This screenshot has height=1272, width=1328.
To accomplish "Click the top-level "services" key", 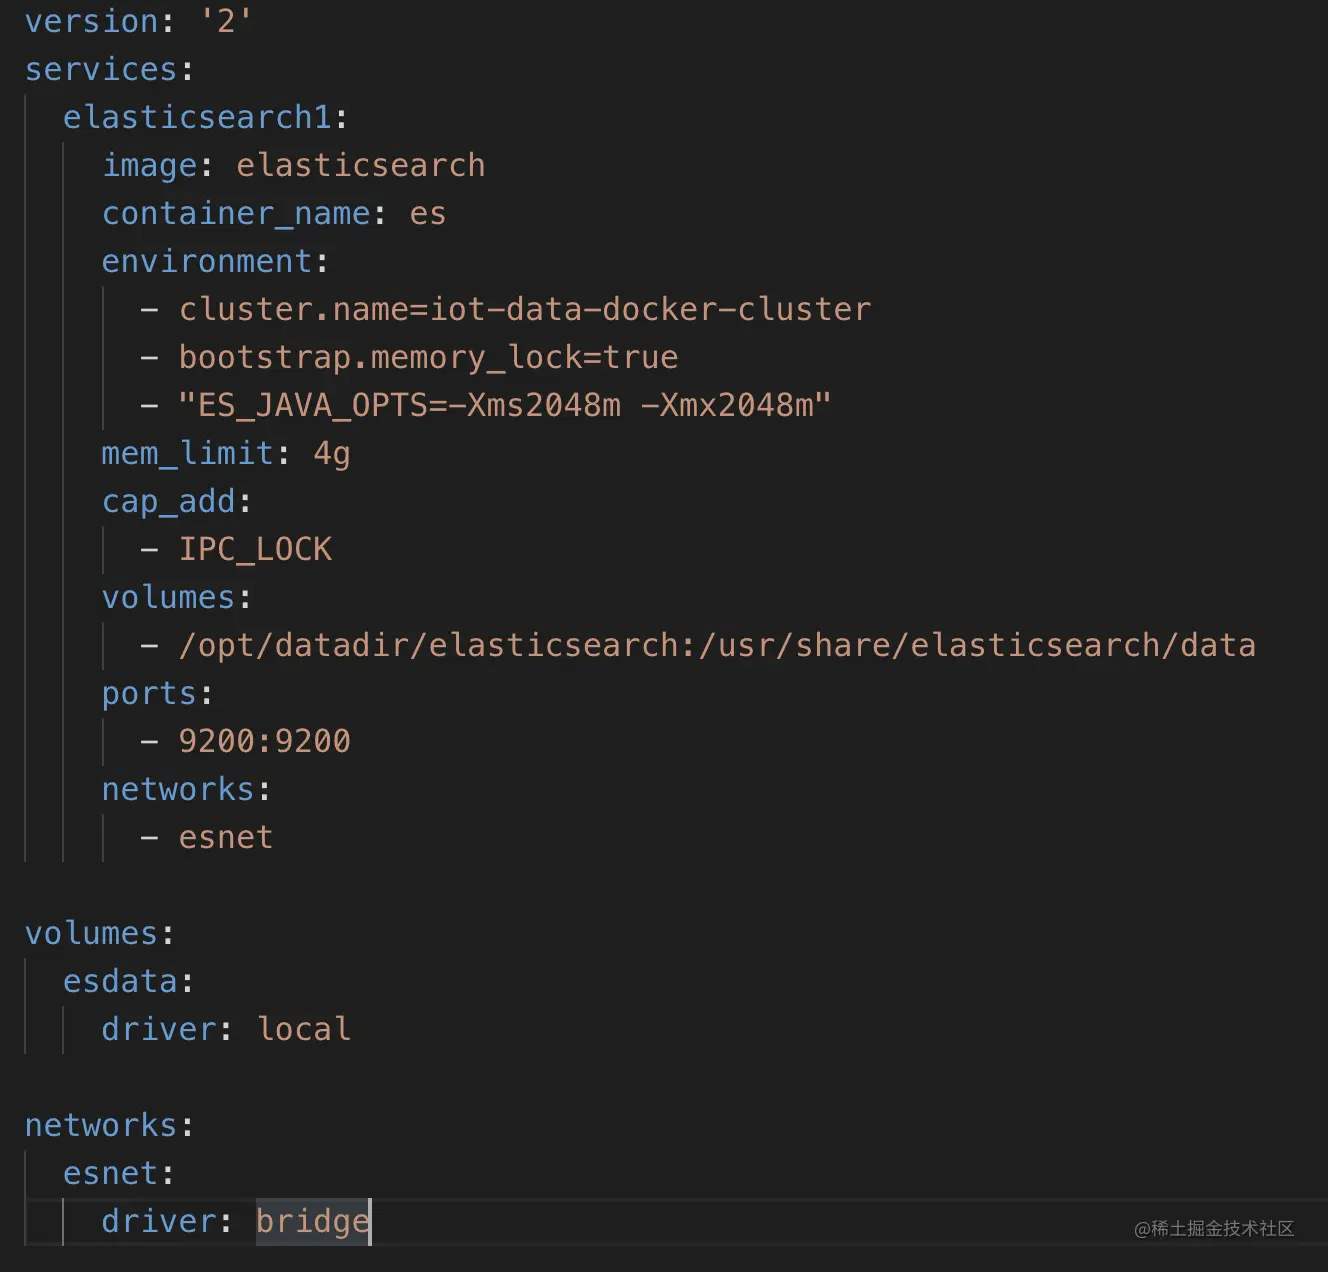I will click(x=101, y=69).
